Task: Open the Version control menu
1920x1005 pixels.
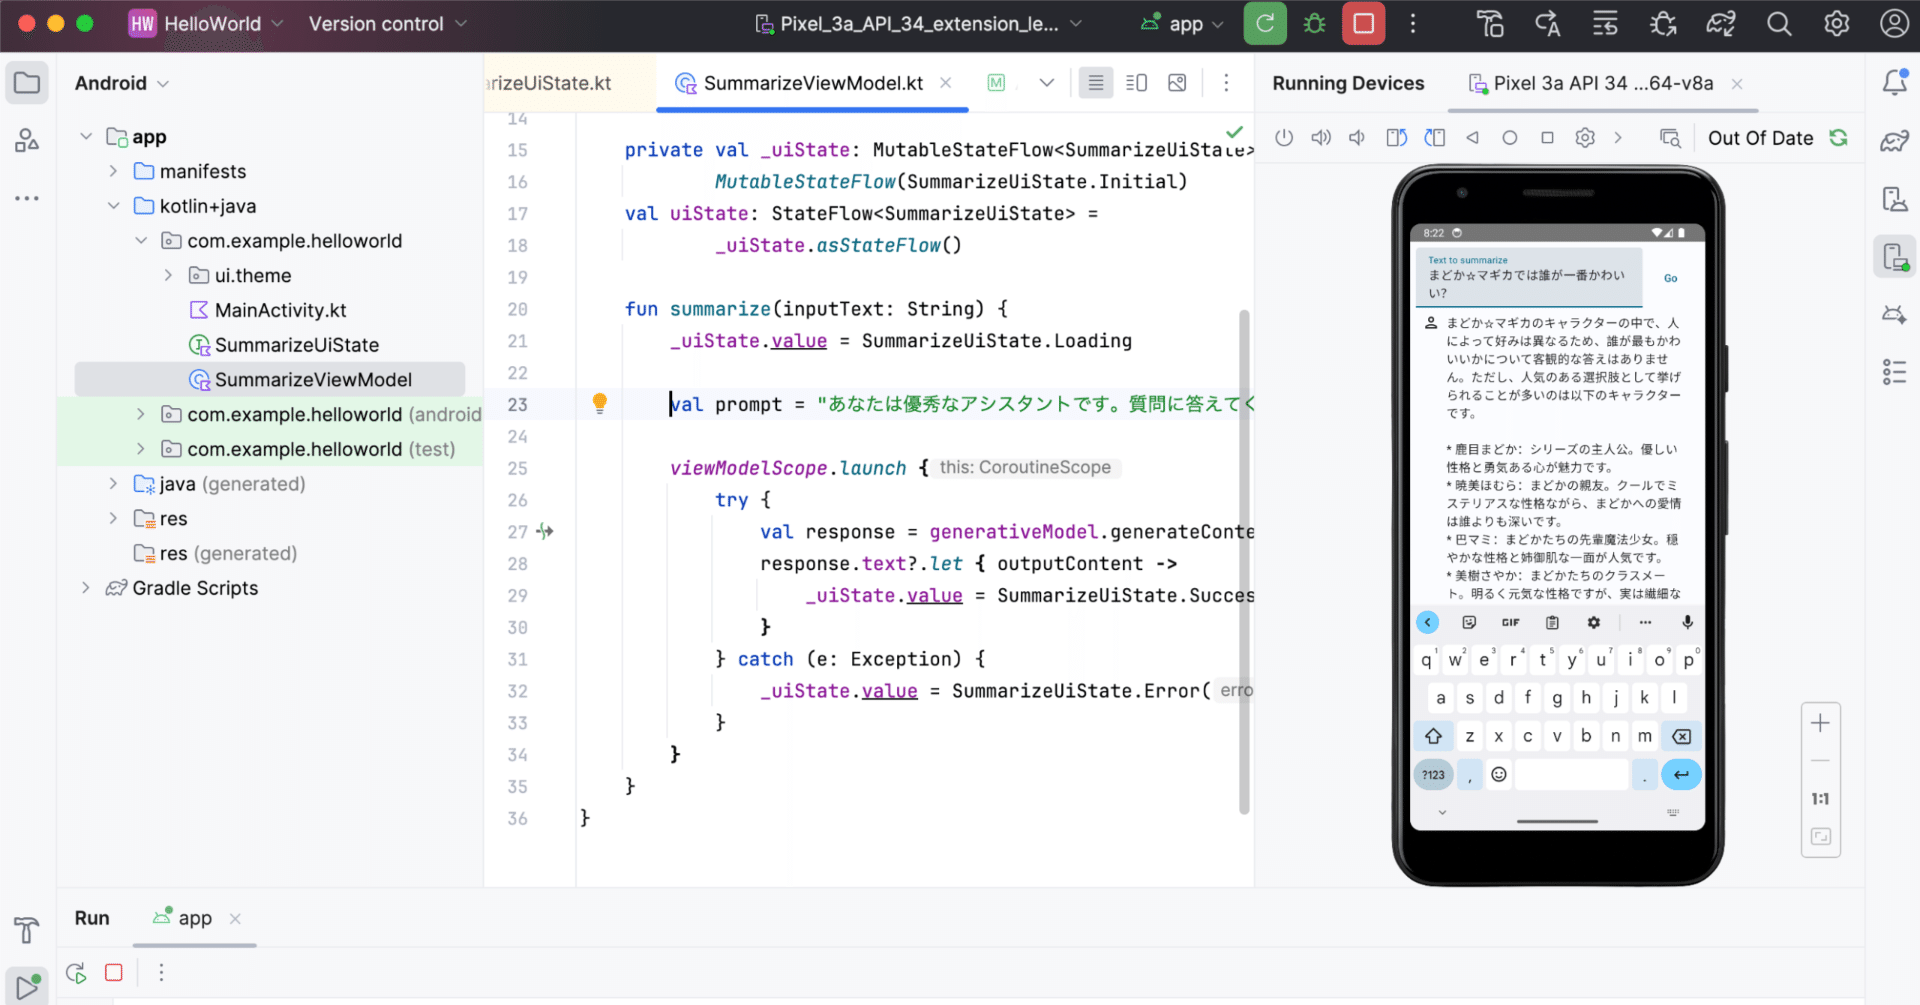Action: pos(385,24)
